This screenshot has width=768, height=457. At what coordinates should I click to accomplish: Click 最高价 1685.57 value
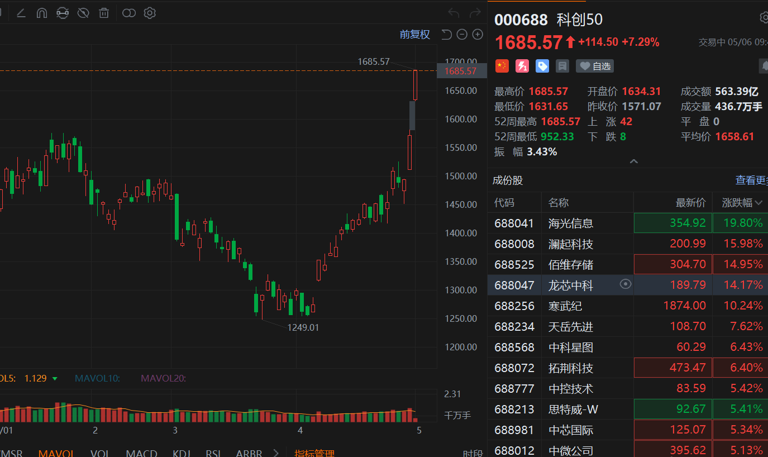(x=548, y=91)
